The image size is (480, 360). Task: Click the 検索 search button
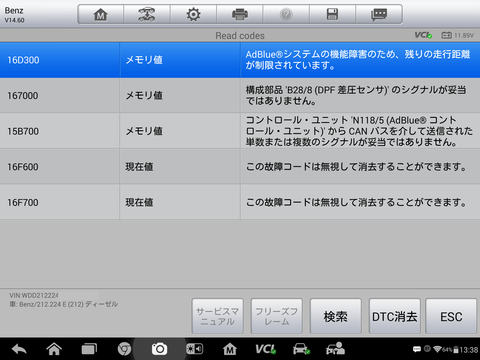336,316
